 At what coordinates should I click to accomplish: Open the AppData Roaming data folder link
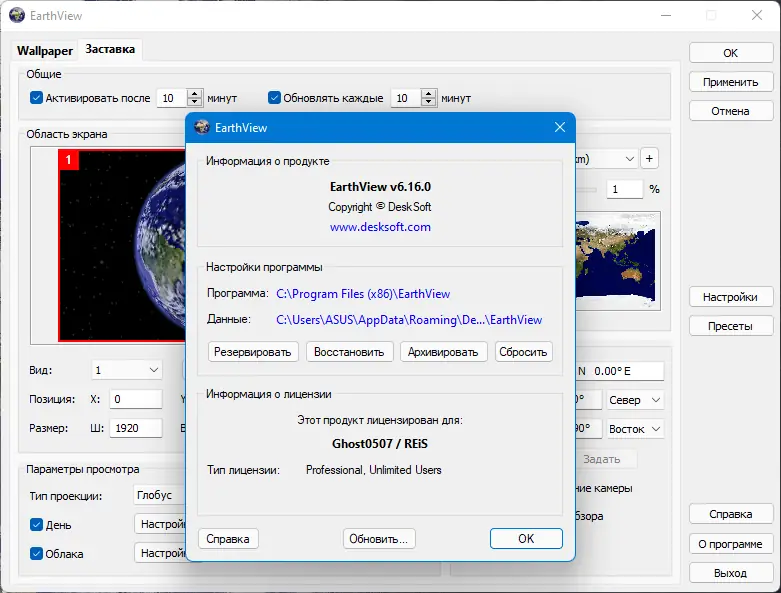(409, 320)
